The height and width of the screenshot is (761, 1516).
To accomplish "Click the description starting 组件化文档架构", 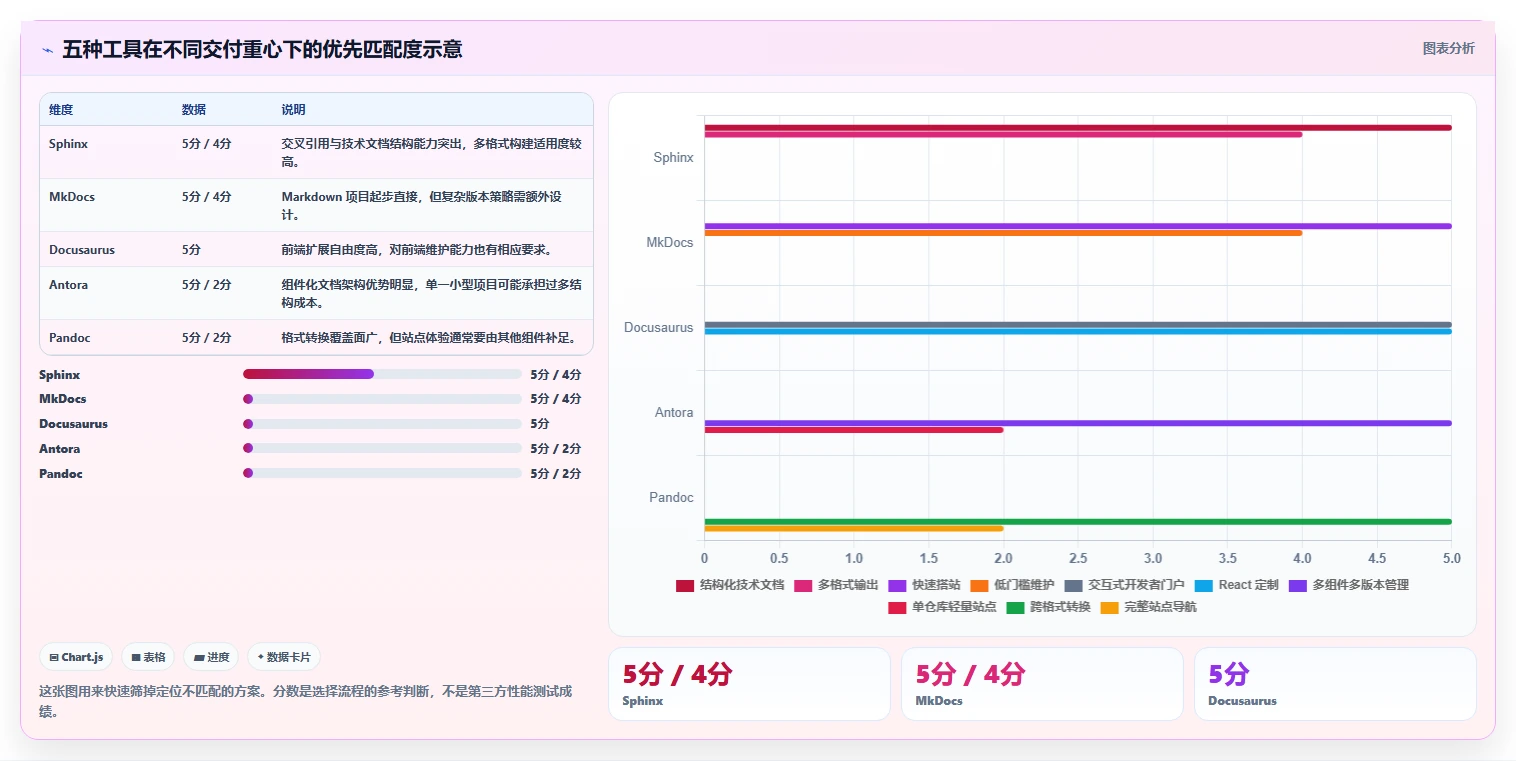I will point(431,293).
